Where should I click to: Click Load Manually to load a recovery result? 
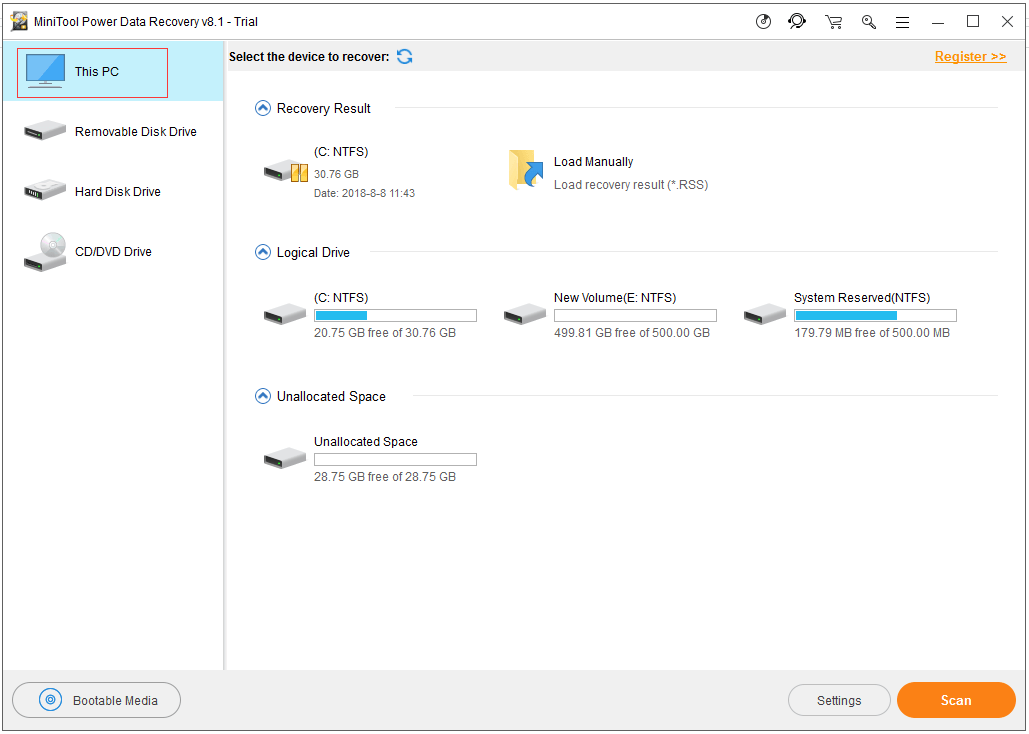click(x=593, y=161)
